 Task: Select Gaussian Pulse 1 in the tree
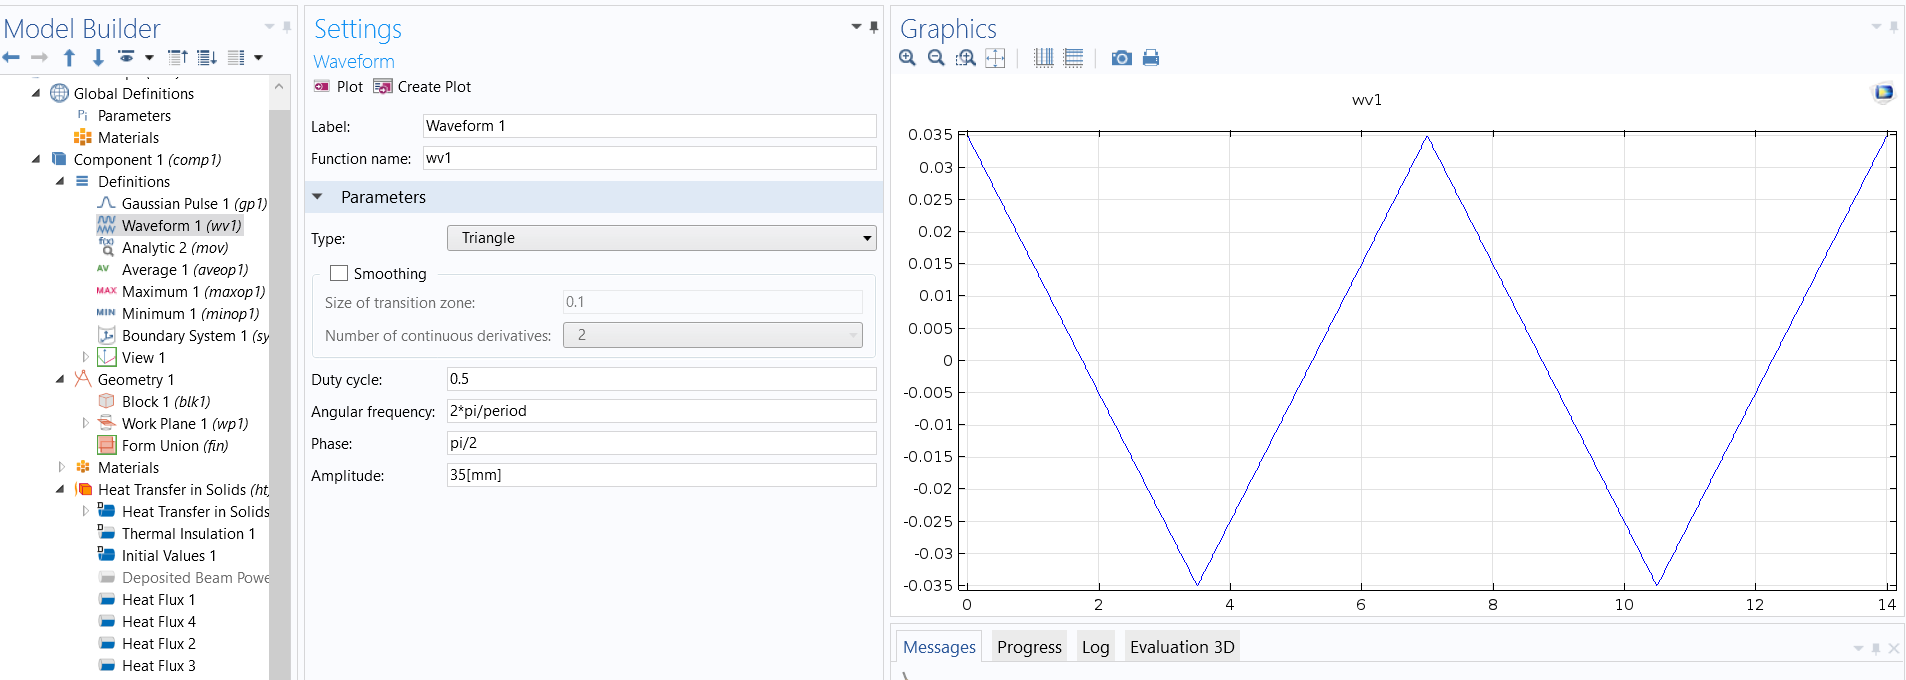click(193, 204)
